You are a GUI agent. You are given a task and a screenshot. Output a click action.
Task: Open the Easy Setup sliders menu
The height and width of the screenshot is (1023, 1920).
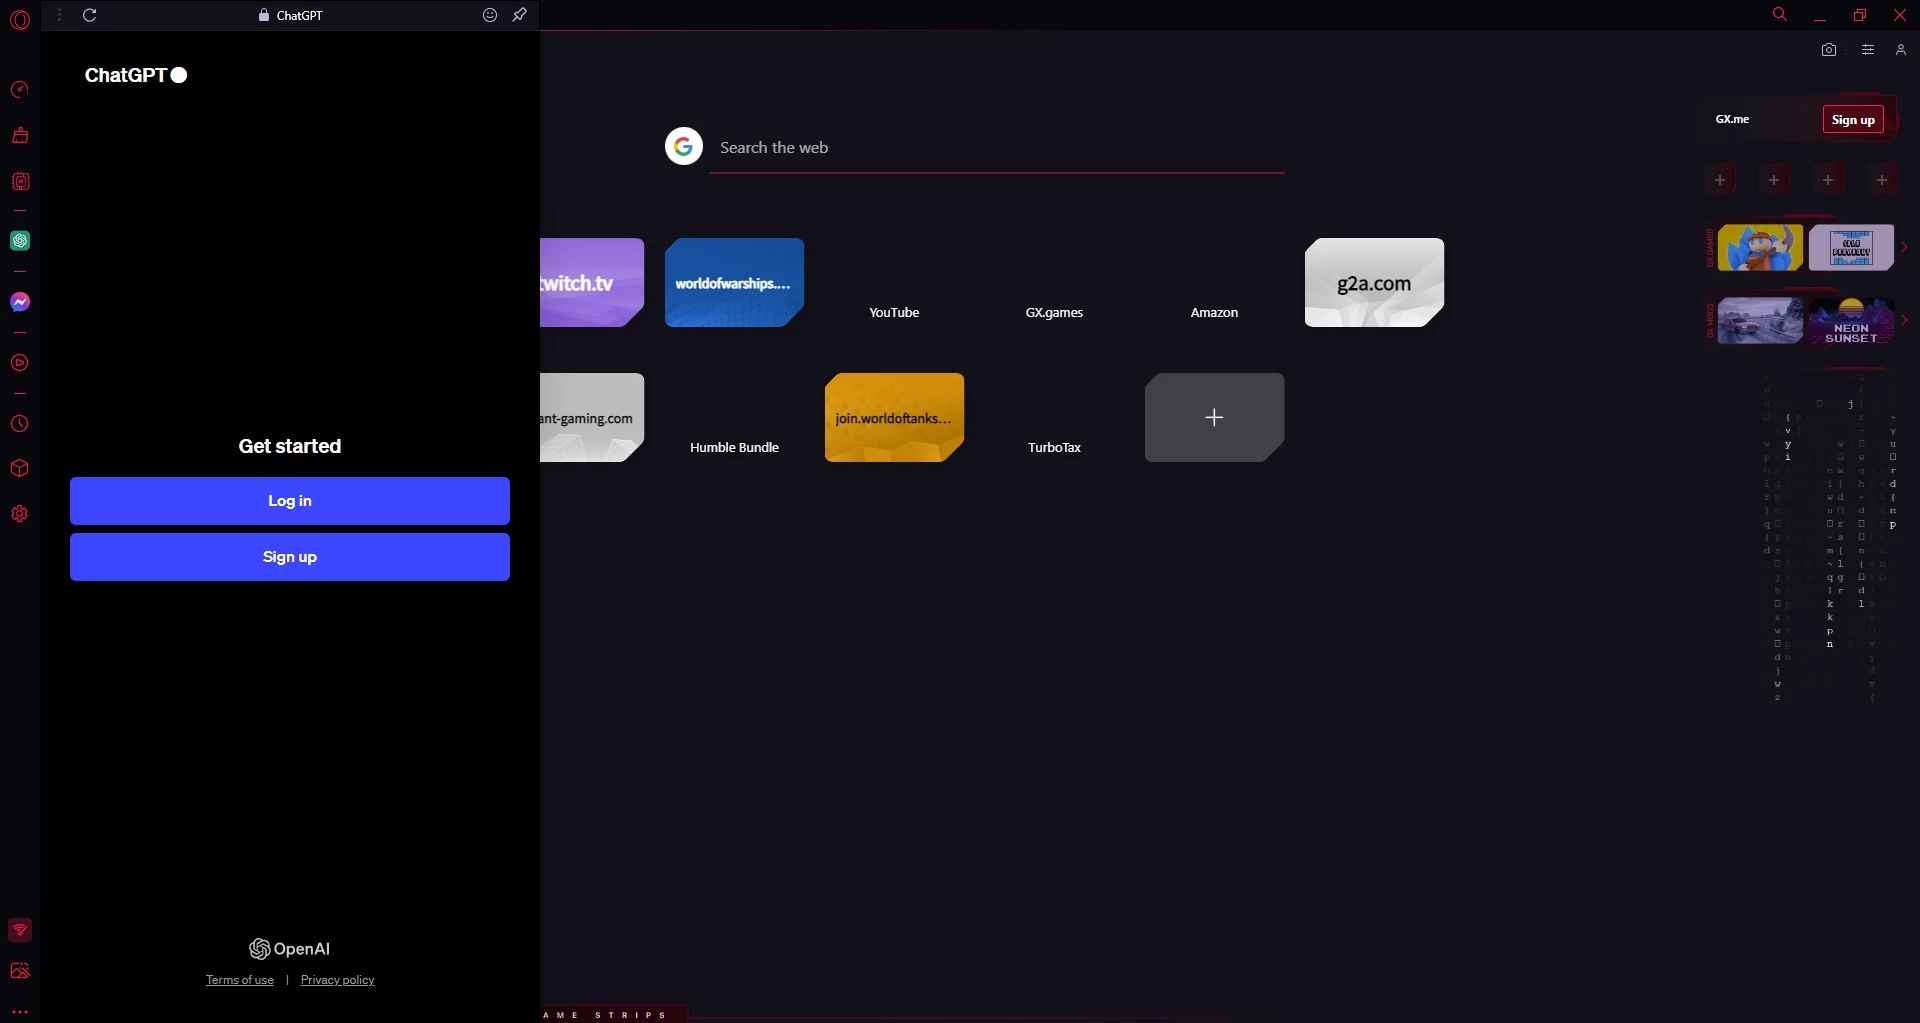(1867, 50)
